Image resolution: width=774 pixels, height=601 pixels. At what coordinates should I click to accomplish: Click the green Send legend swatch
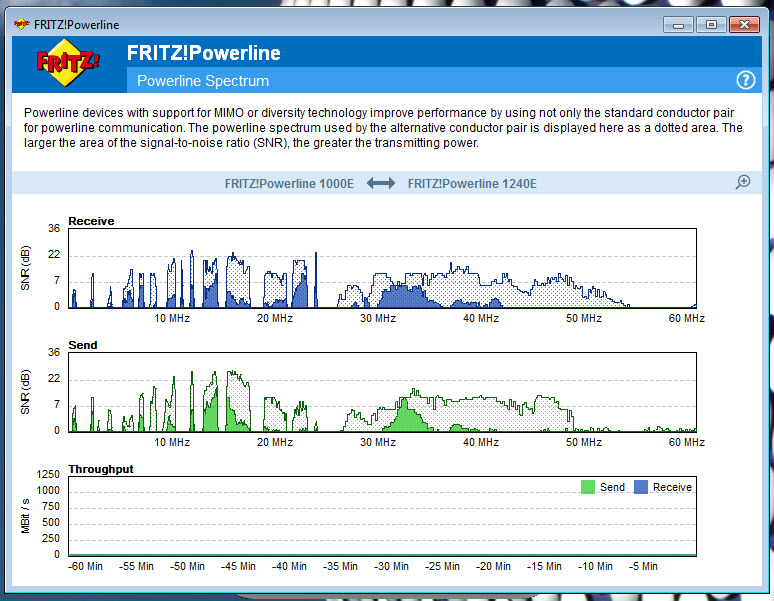[588, 487]
